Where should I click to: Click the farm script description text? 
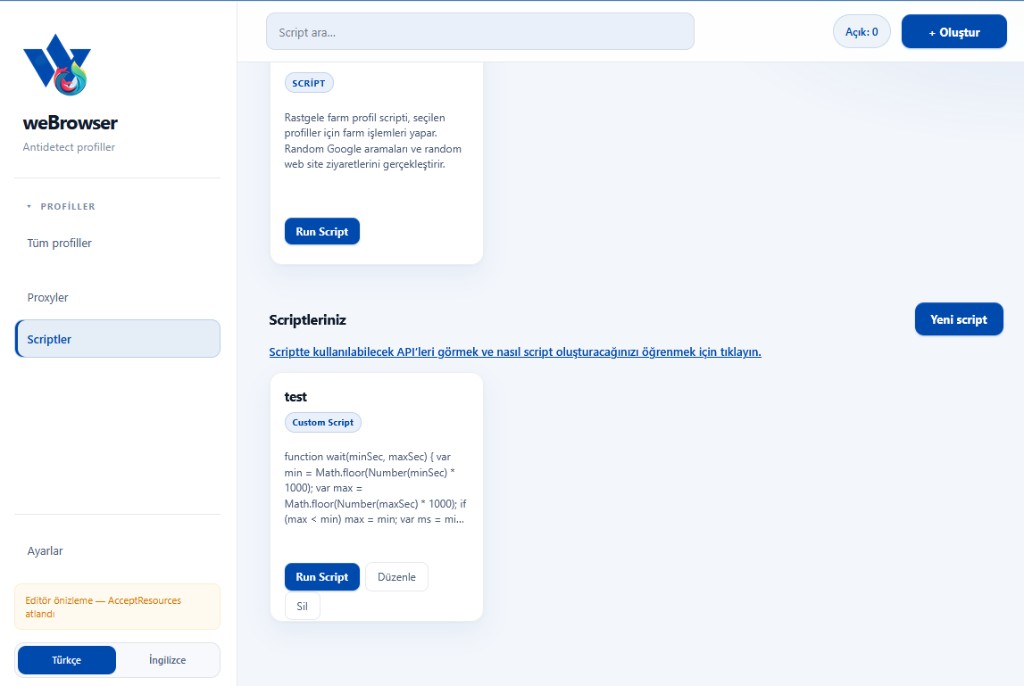[373, 141]
